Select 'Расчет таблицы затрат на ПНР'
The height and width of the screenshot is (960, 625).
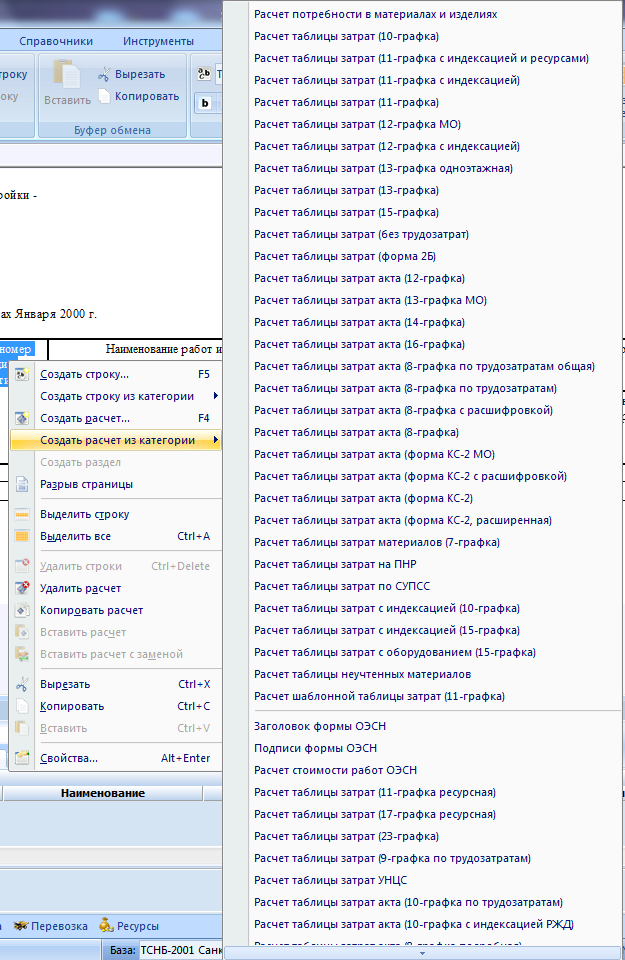(x=335, y=565)
